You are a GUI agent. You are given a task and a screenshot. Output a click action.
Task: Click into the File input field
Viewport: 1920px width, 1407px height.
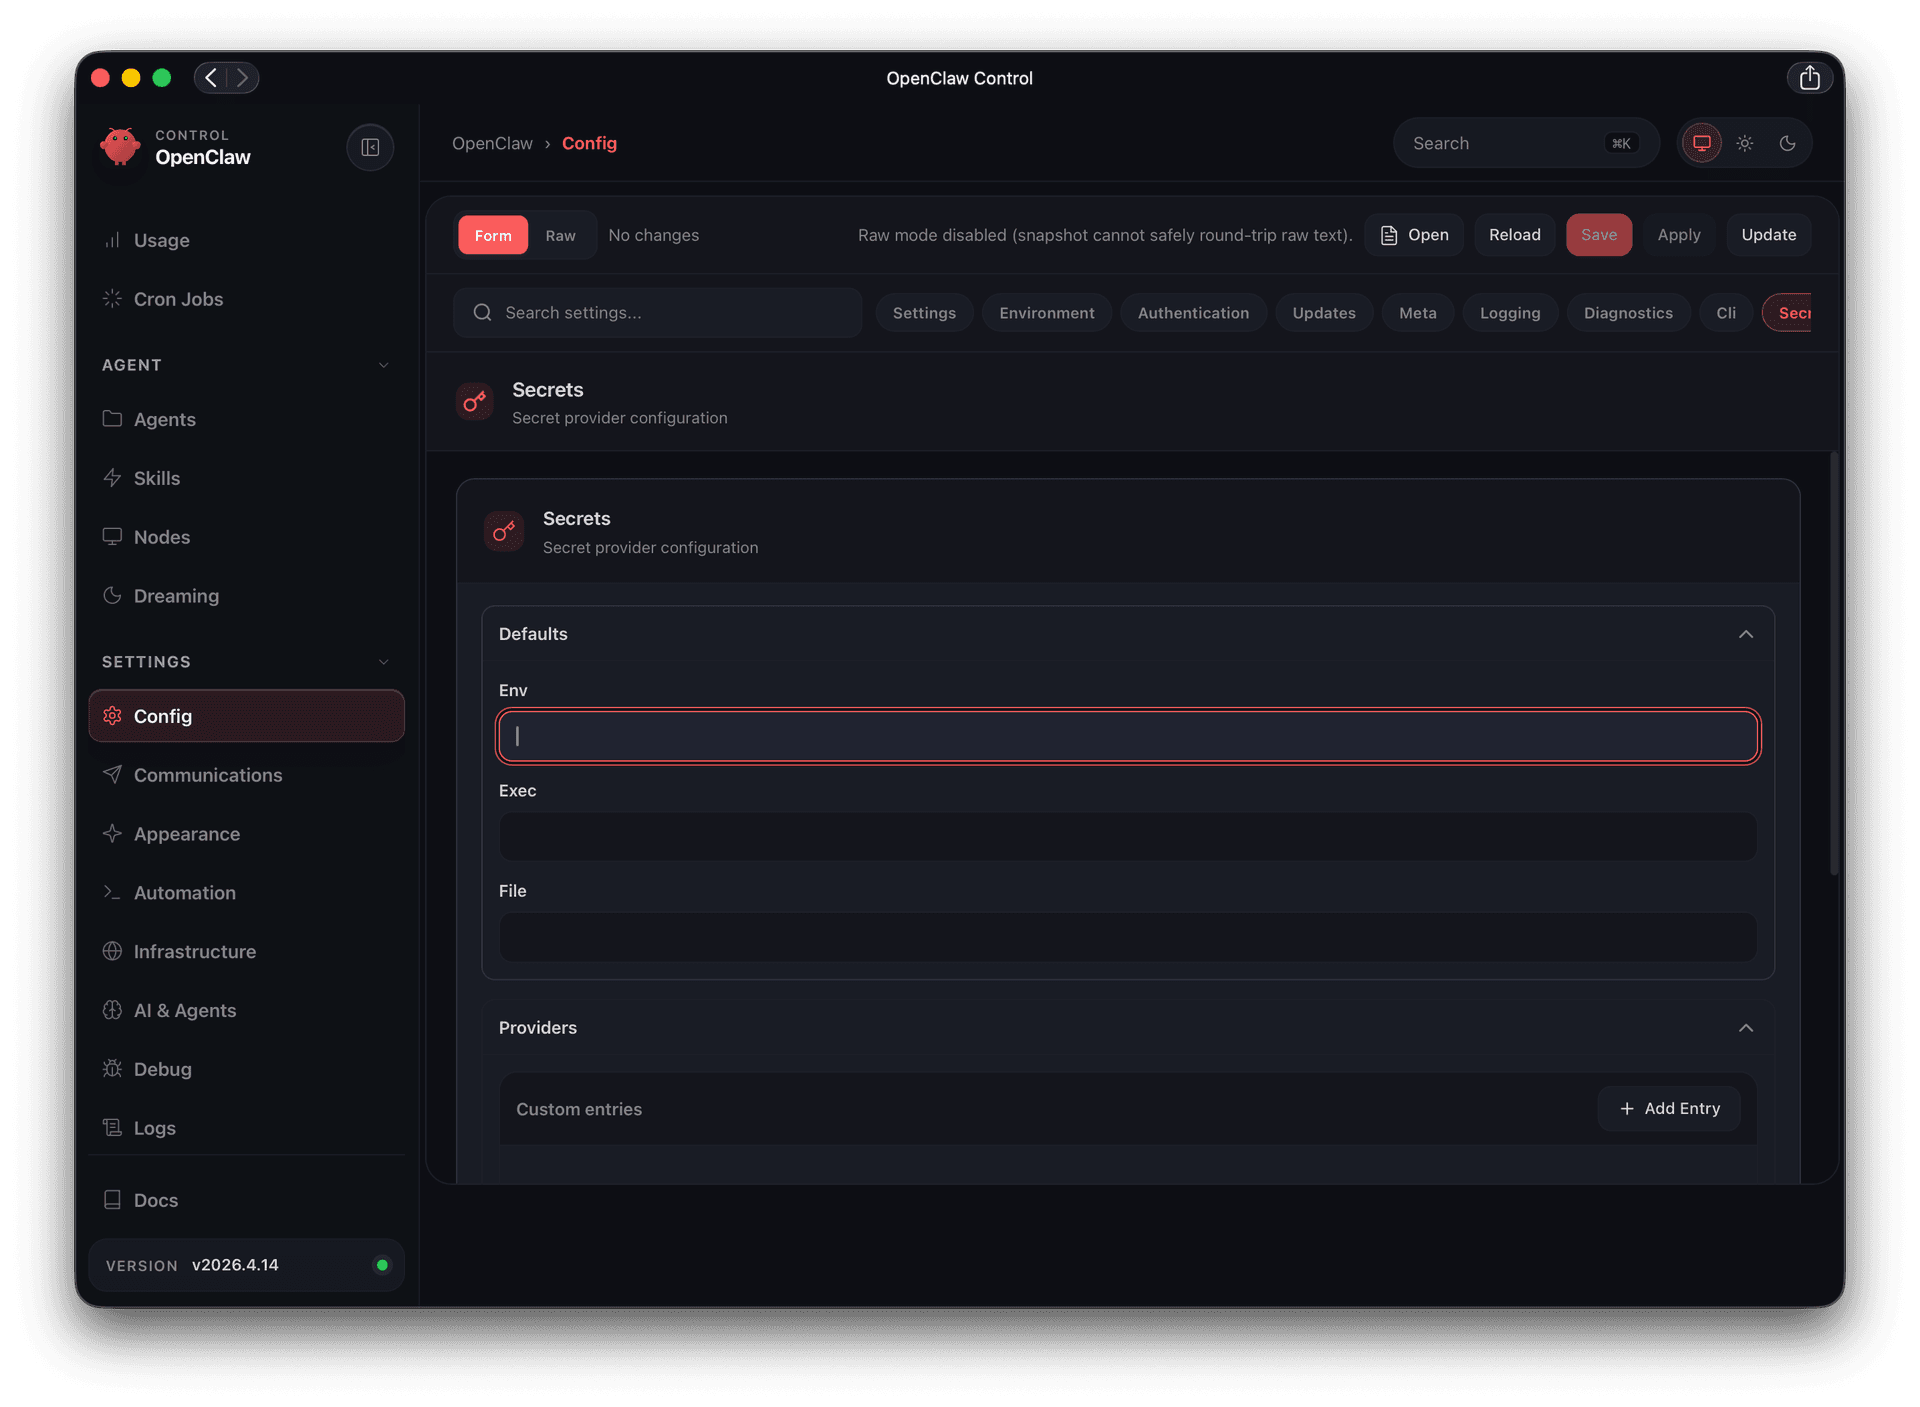1128,936
